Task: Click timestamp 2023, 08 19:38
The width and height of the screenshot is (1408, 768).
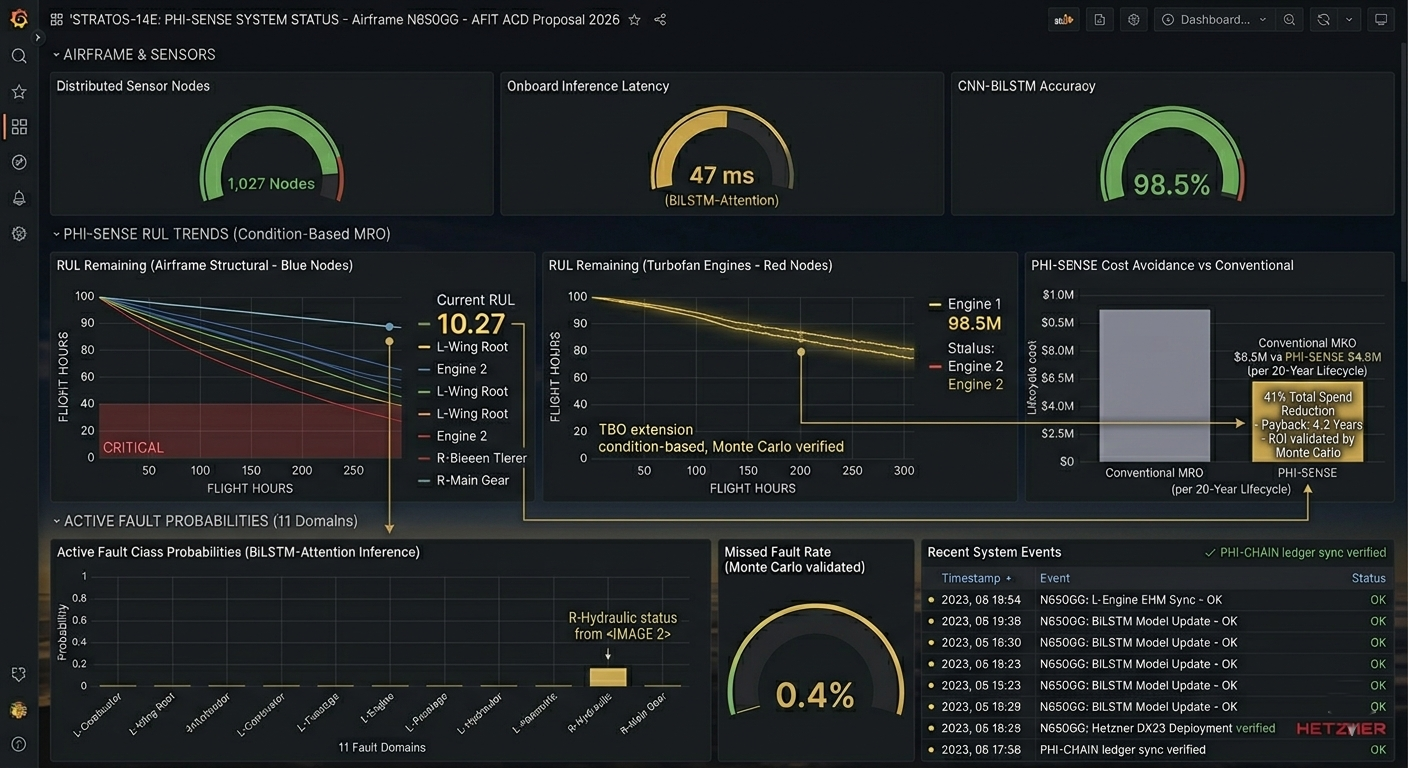Action: (x=981, y=621)
